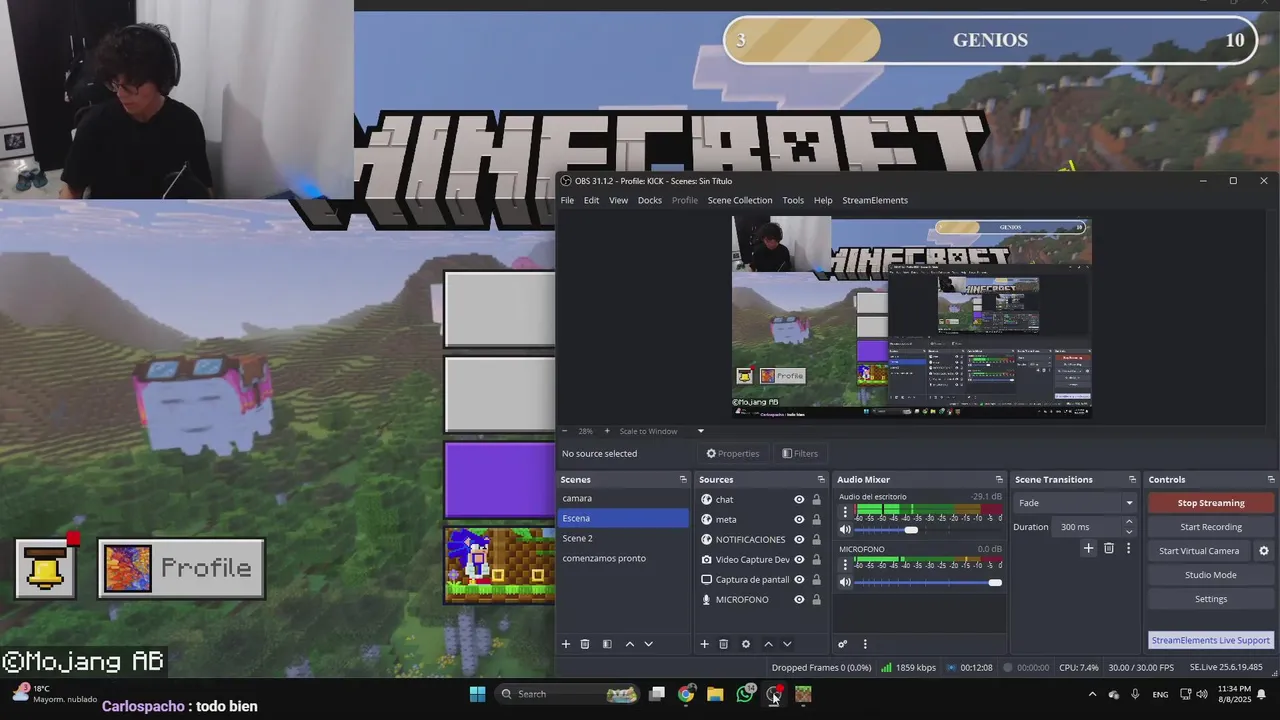Hide the meta source
This screenshot has height=720, width=1280.
pos(799,519)
